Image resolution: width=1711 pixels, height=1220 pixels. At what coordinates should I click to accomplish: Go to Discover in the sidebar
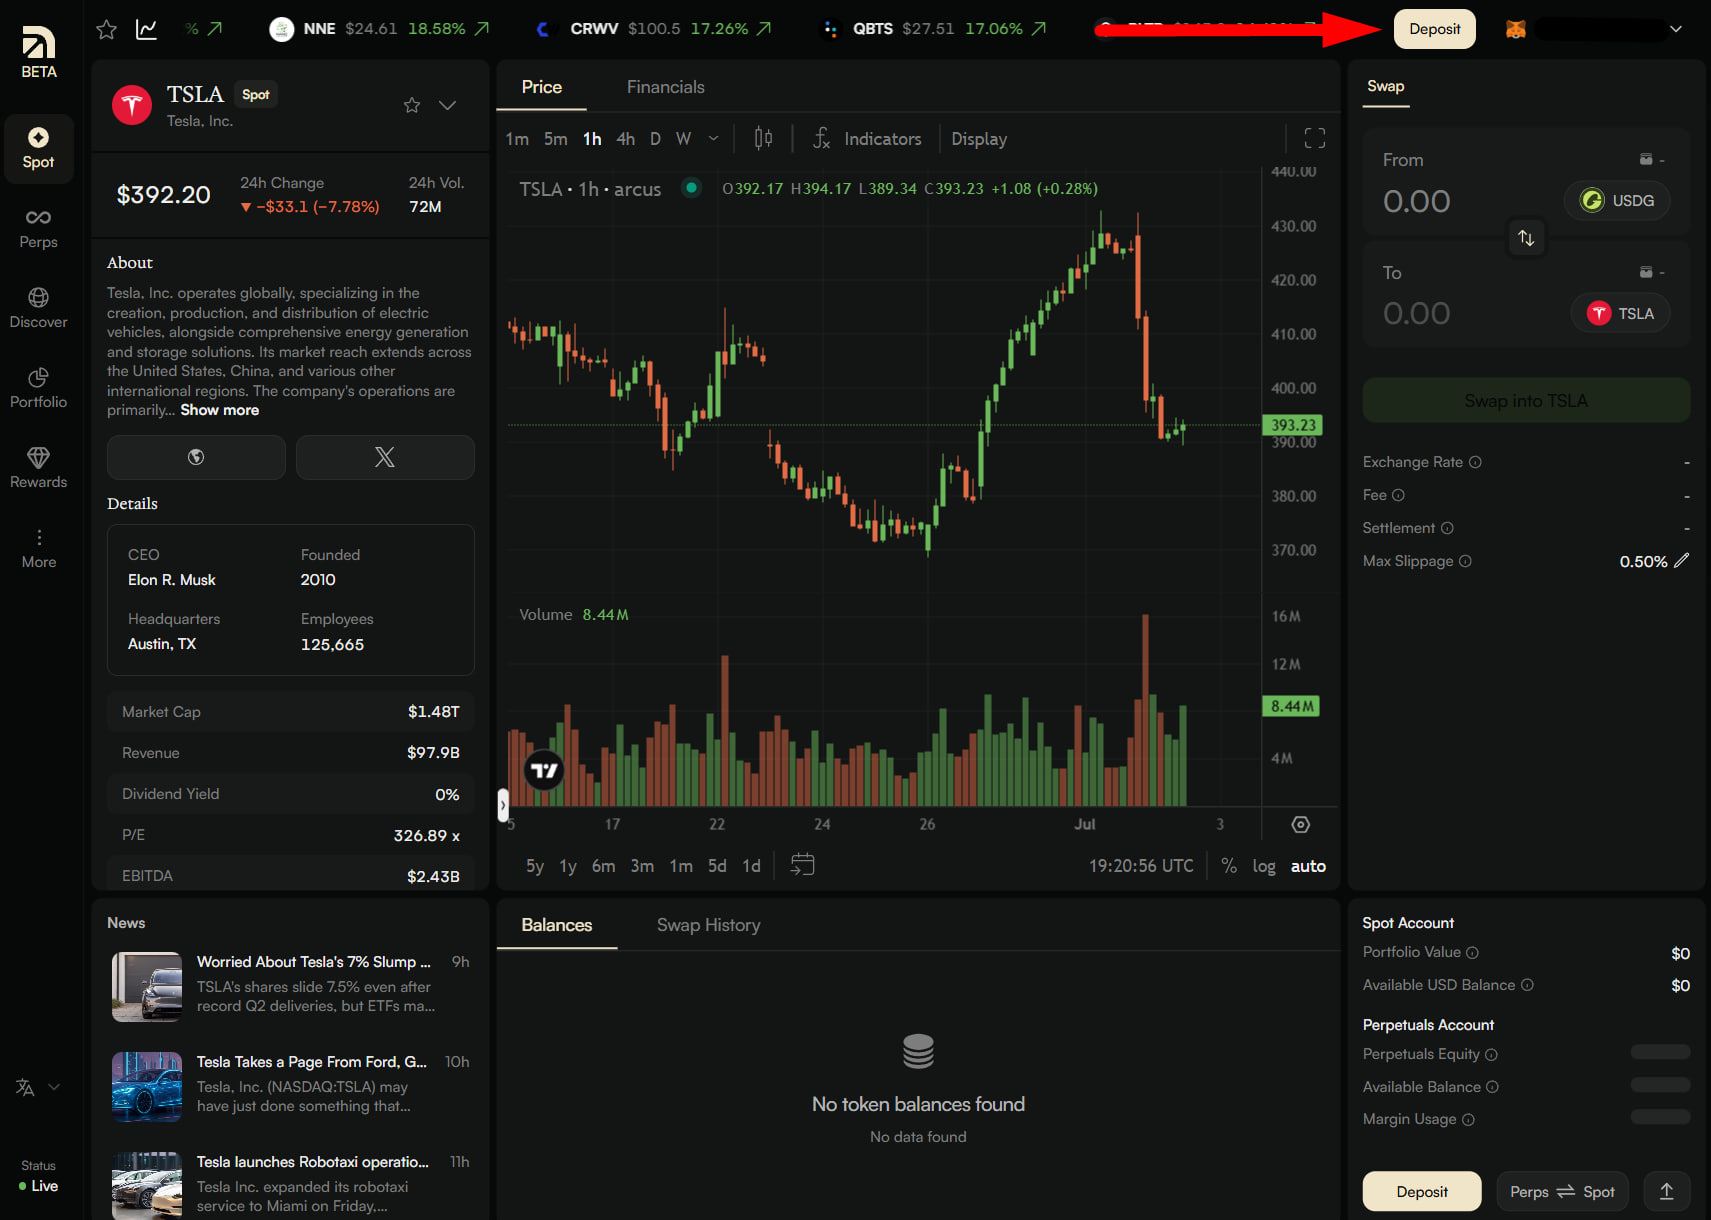click(x=38, y=308)
